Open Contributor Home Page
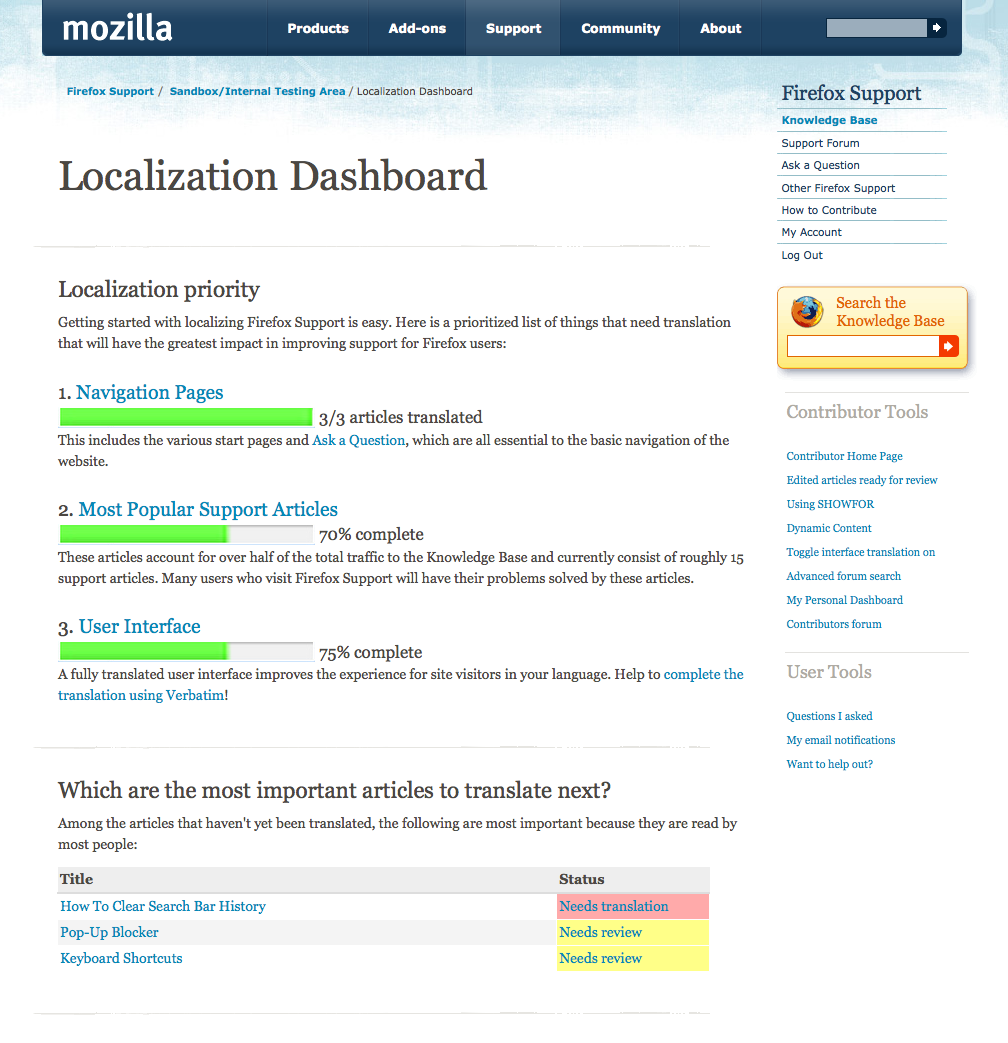This screenshot has width=1008, height=1043. (844, 456)
